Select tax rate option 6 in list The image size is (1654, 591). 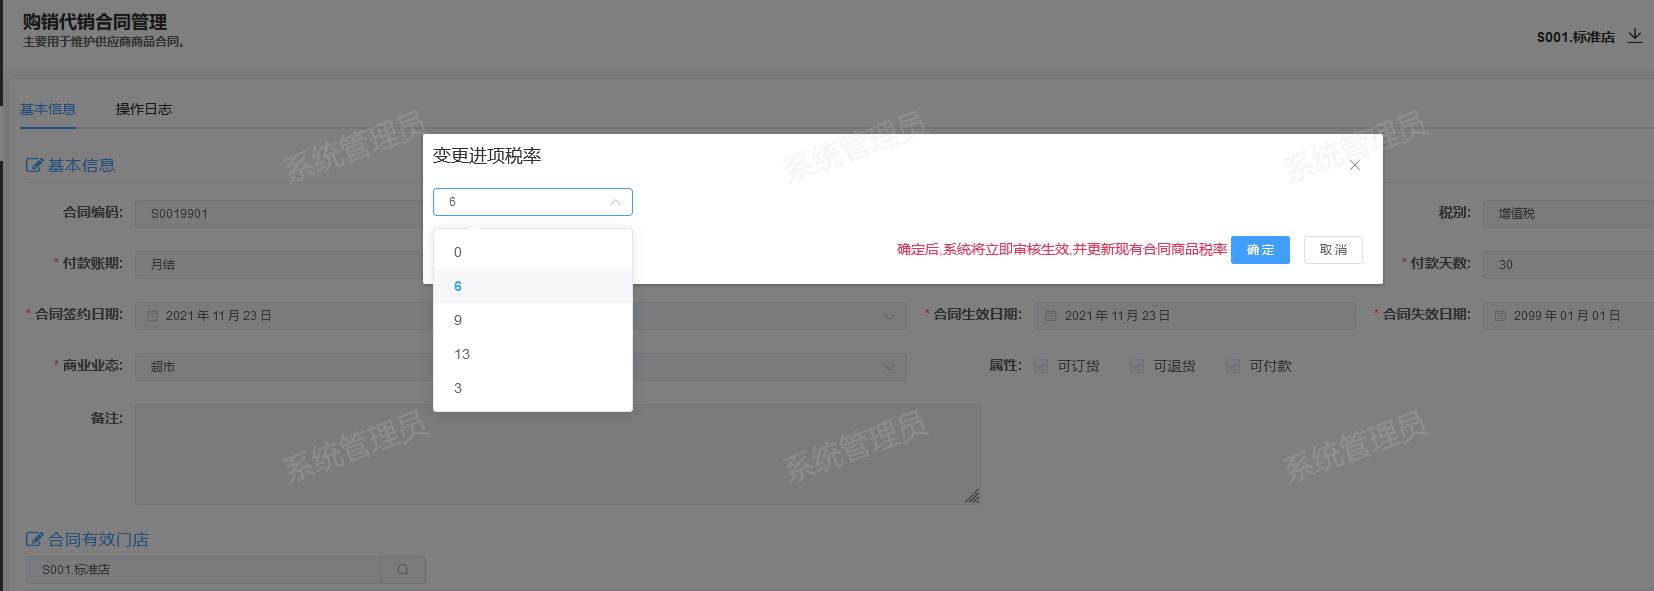click(x=533, y=286)
